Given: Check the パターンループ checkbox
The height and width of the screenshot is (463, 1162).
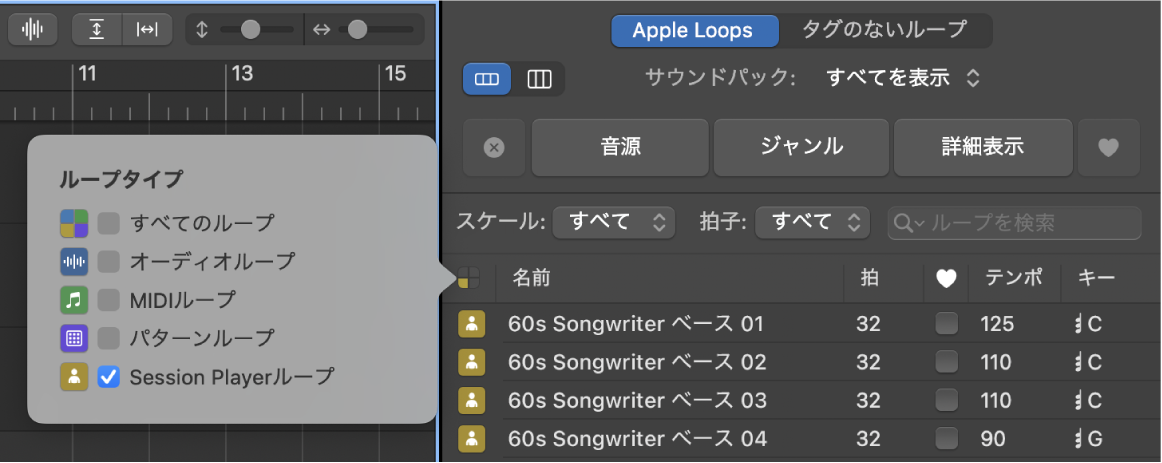Looking at the screenshot, I should 109,339.
